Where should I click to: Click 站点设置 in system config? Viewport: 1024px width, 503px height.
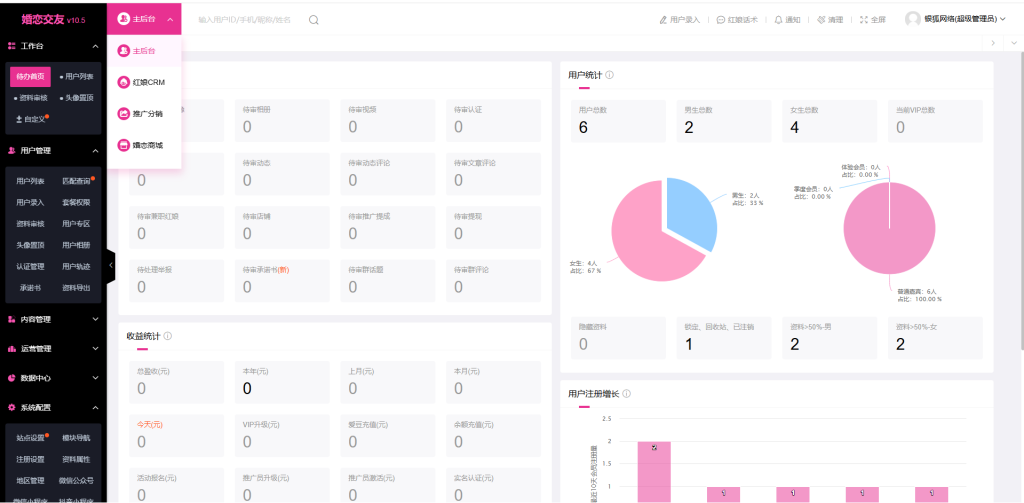pyautogui.click(x=31, y=438)
